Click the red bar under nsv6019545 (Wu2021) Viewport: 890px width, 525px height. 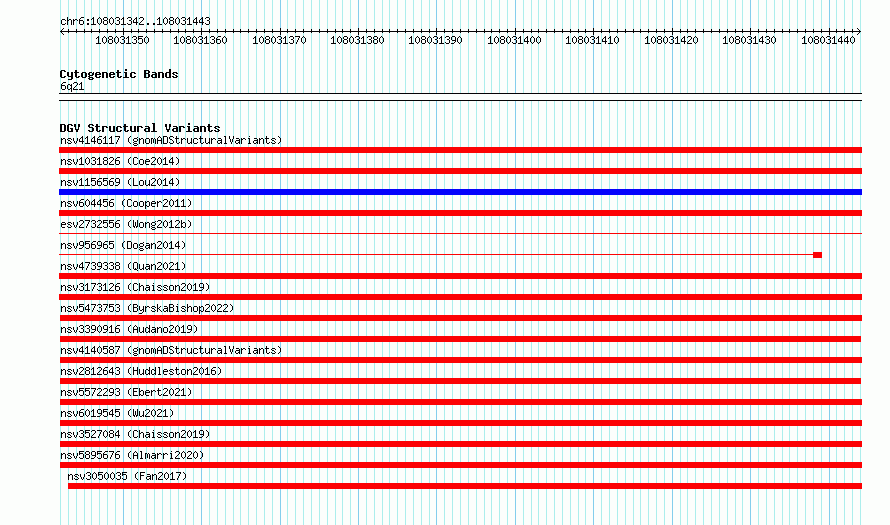point(460,423)
